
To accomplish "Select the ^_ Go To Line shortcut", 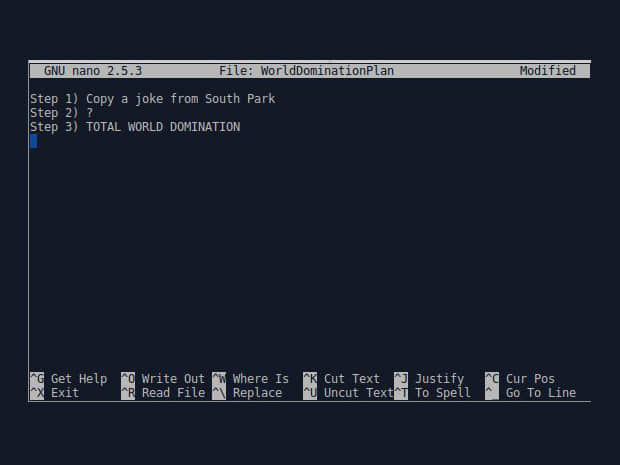I will [x=531, y=393].
